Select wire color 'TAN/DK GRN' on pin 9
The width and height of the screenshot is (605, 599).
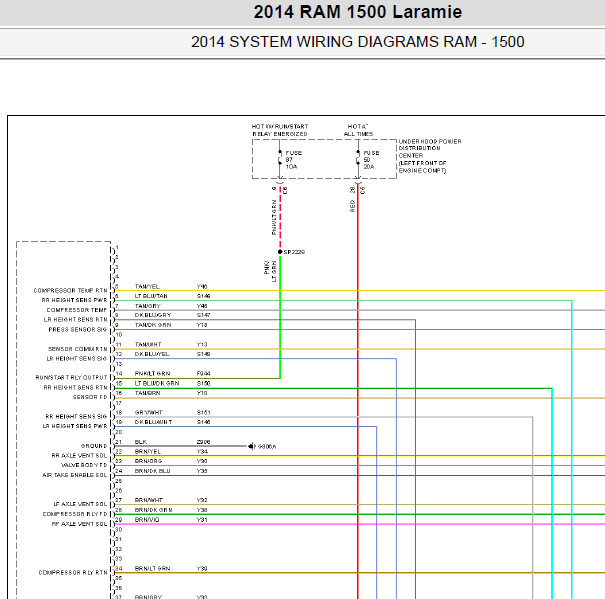tap(153, 325)
